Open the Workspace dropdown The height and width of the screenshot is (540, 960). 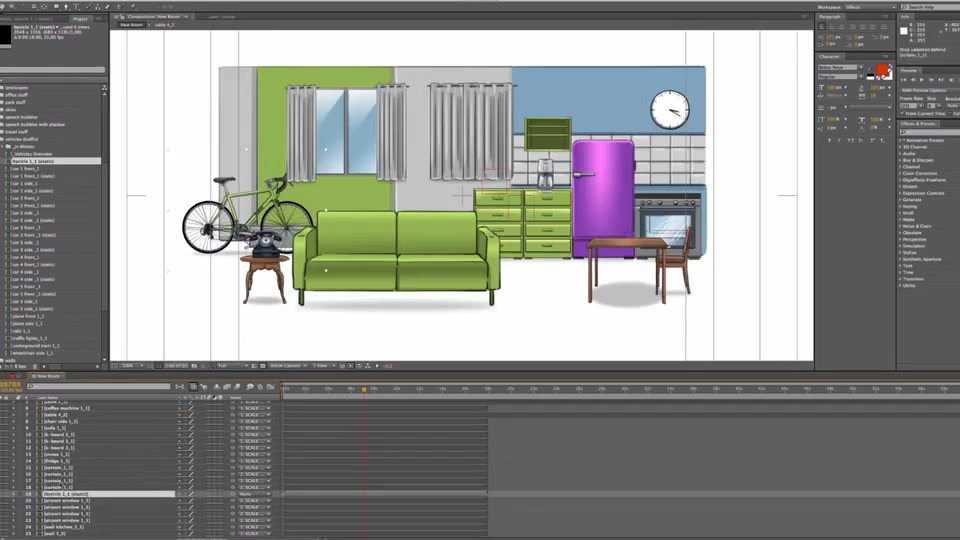(871, 7)
